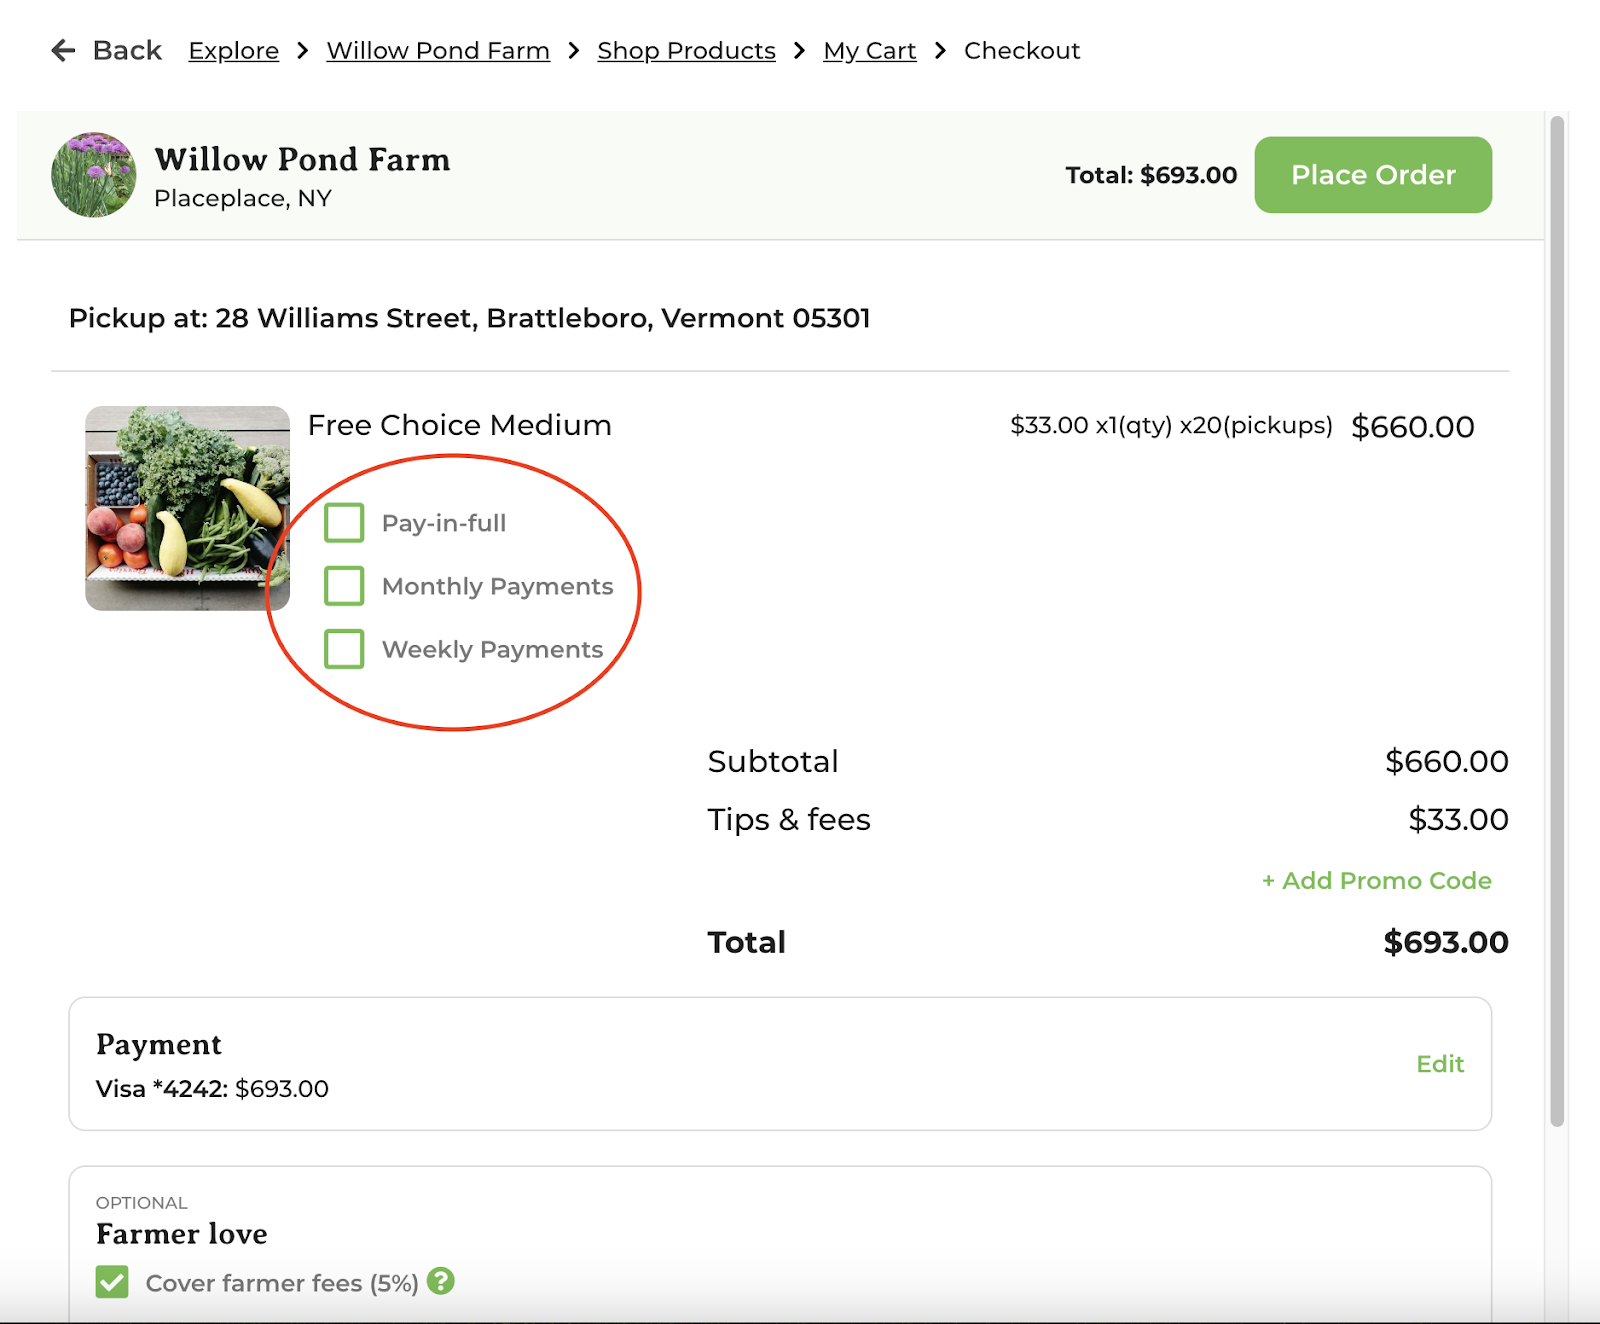
Task: Click the back arrow icon
Action: (x=63, y=50)
